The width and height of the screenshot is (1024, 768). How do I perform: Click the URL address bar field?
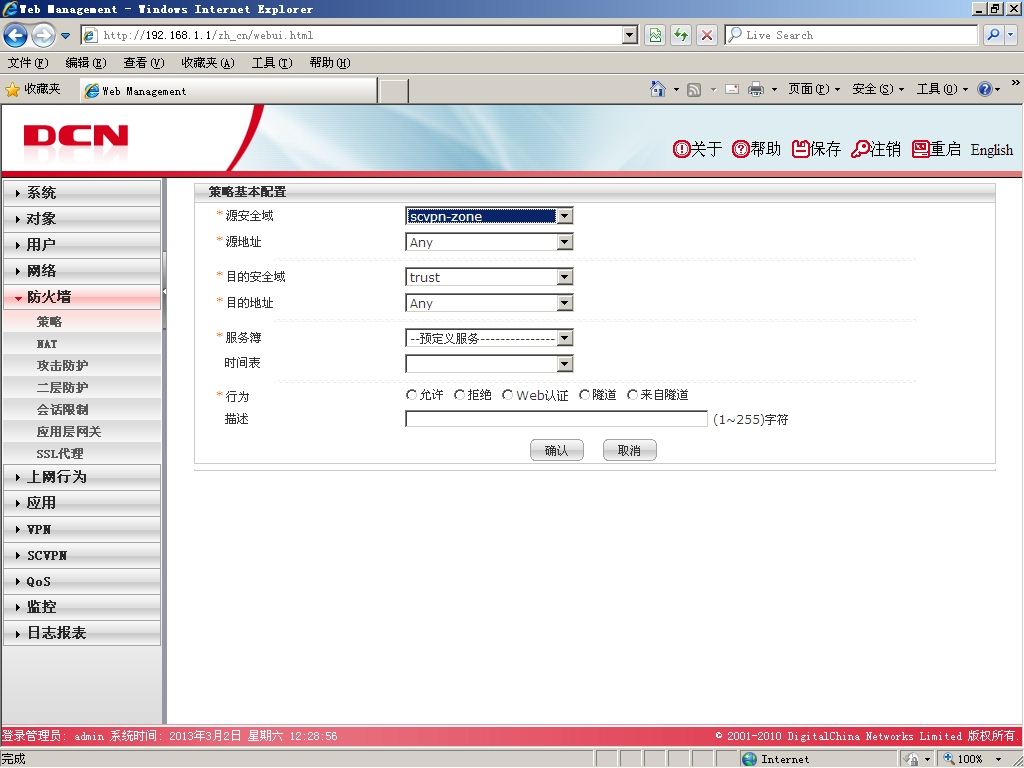point(361,35)
